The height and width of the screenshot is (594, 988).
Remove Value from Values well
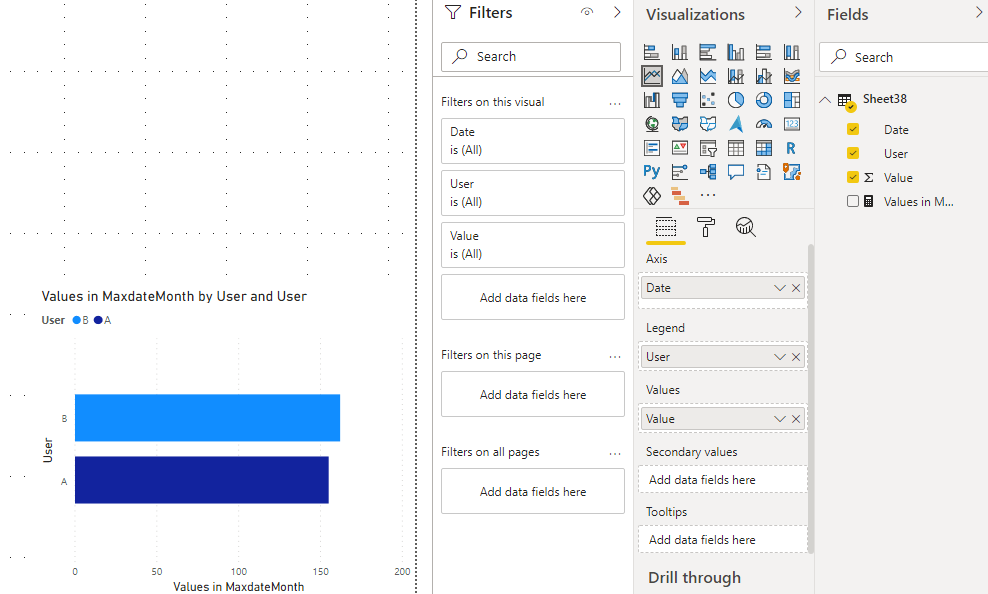pyautogui.click(x=796, y=419)
